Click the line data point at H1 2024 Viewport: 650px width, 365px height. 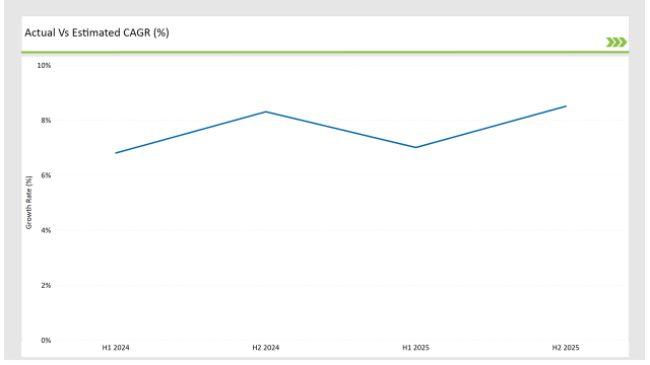116,153
